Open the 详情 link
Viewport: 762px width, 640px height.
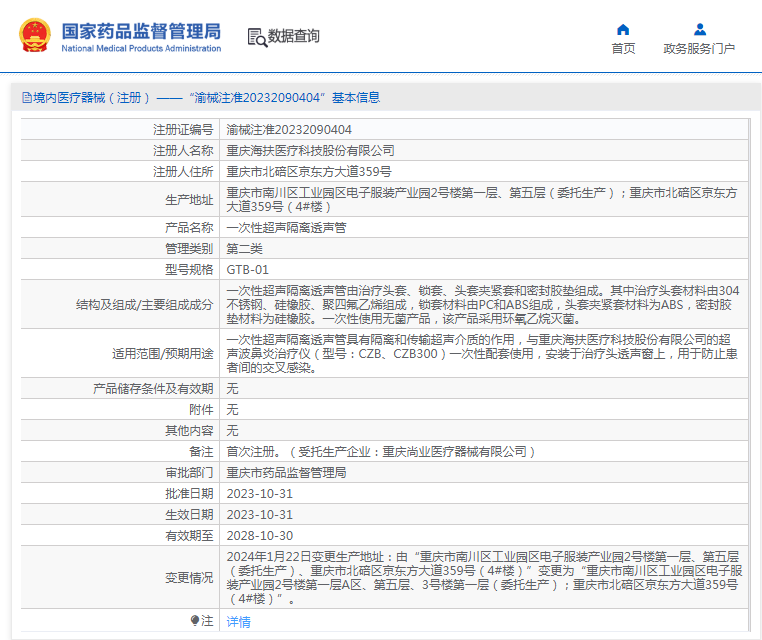pos(239,622)
